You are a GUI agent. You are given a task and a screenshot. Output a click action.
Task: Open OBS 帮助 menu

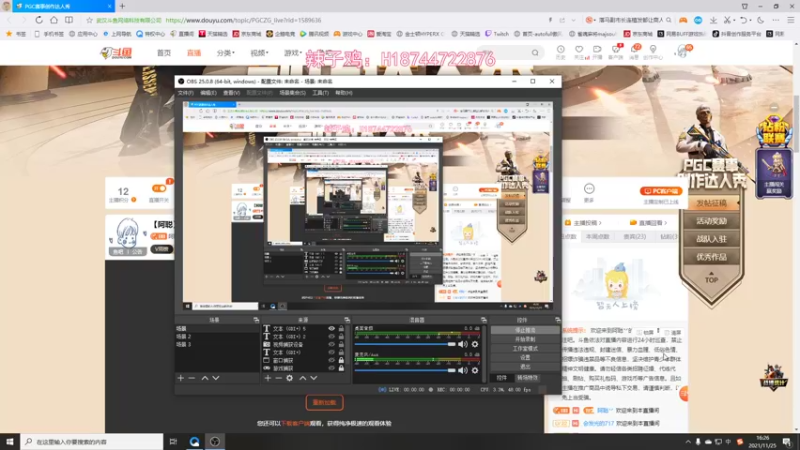click(343, 93)
